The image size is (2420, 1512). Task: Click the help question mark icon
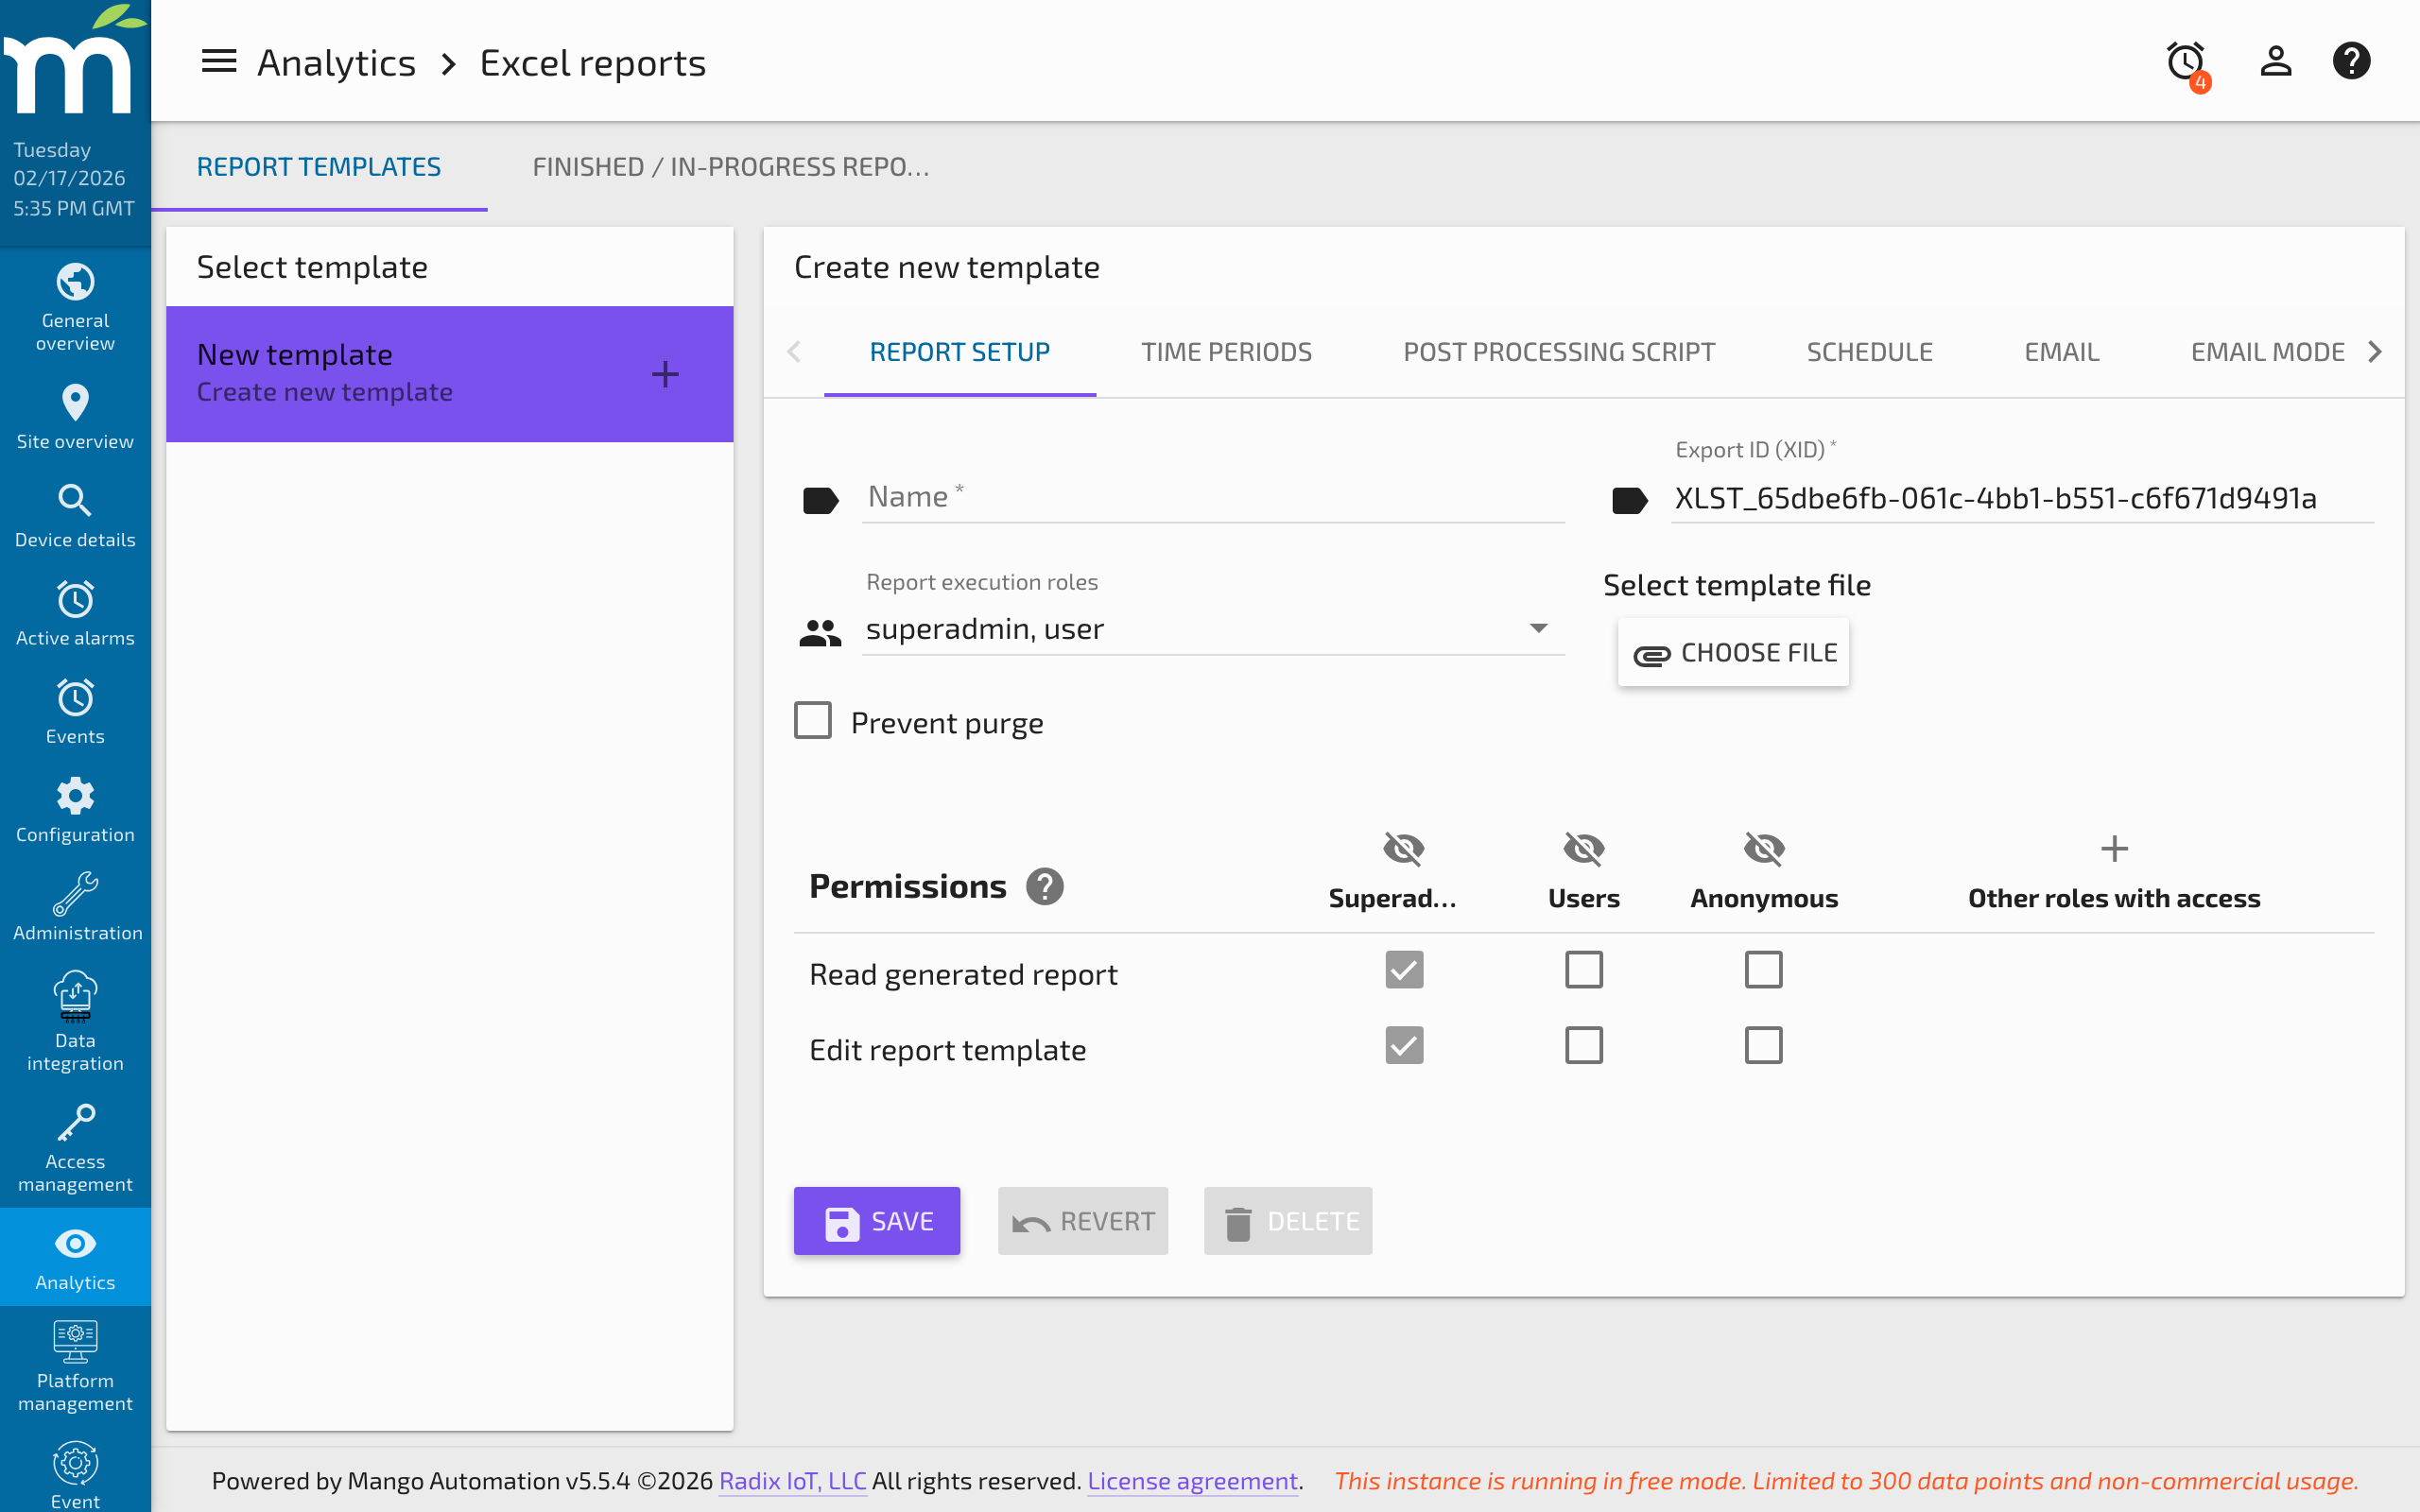point(2352,61)
